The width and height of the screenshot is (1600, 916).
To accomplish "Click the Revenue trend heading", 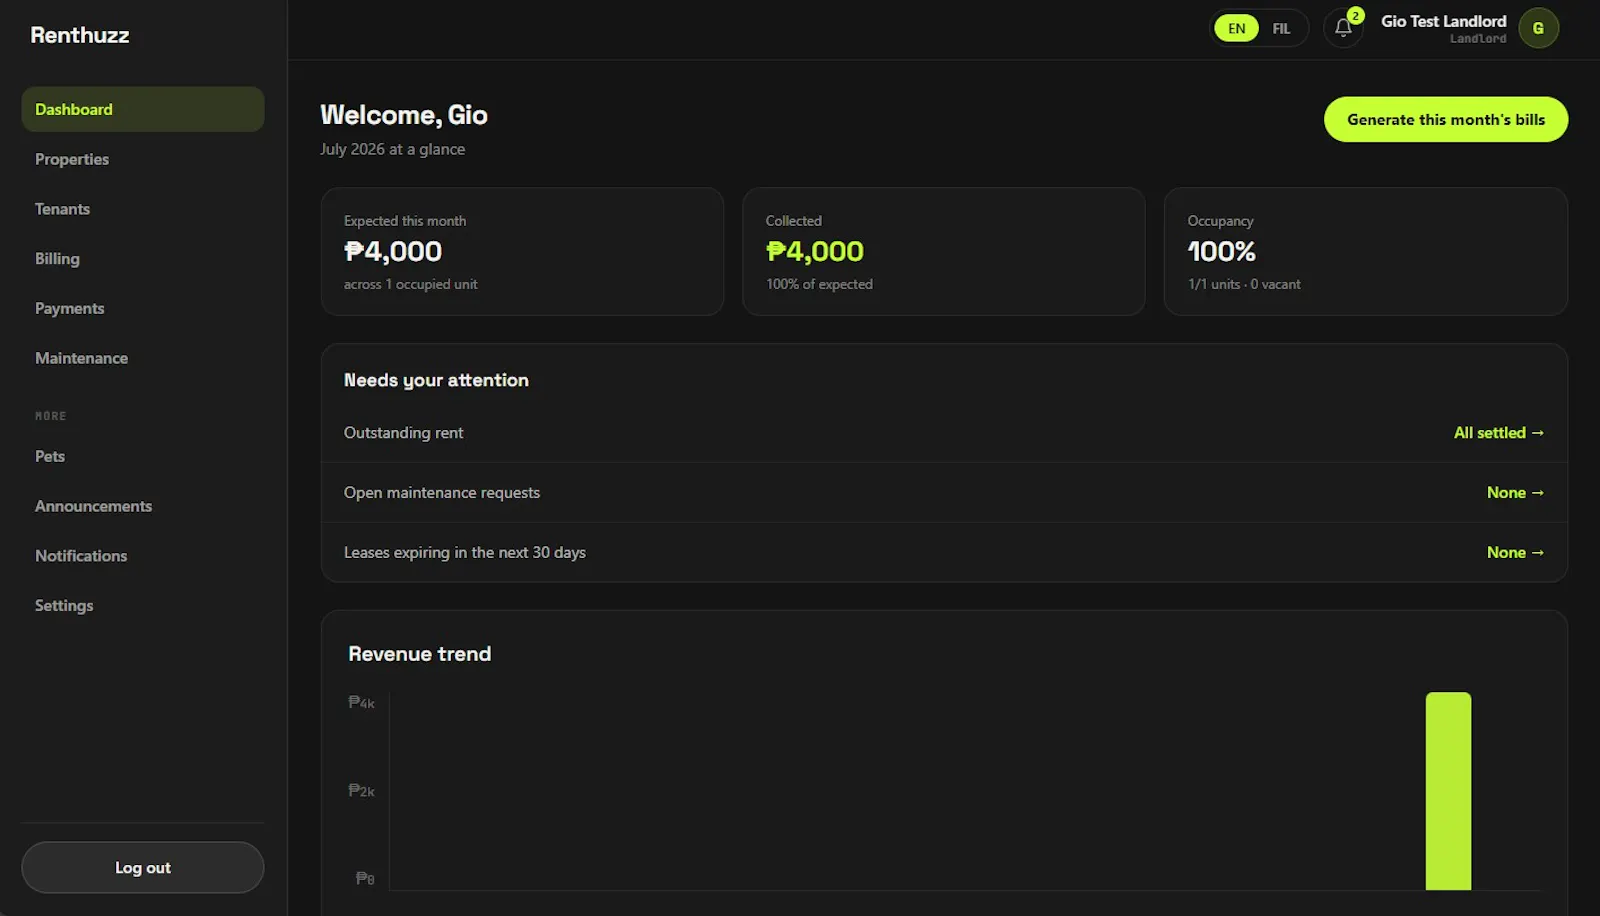I will [419, 654].
